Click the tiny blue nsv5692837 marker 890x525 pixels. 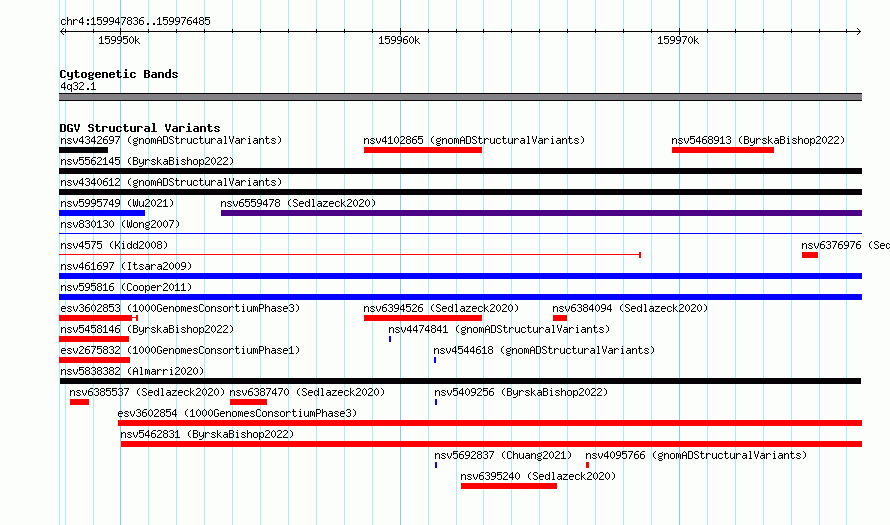(x=436, y=465)
